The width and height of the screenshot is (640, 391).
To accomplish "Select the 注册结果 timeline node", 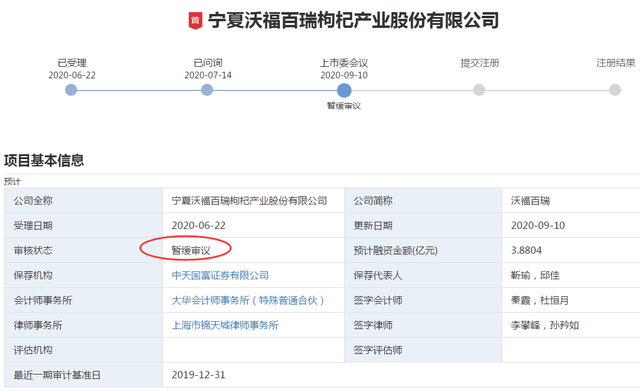I will pyautogui.click(x=615, y=90).
